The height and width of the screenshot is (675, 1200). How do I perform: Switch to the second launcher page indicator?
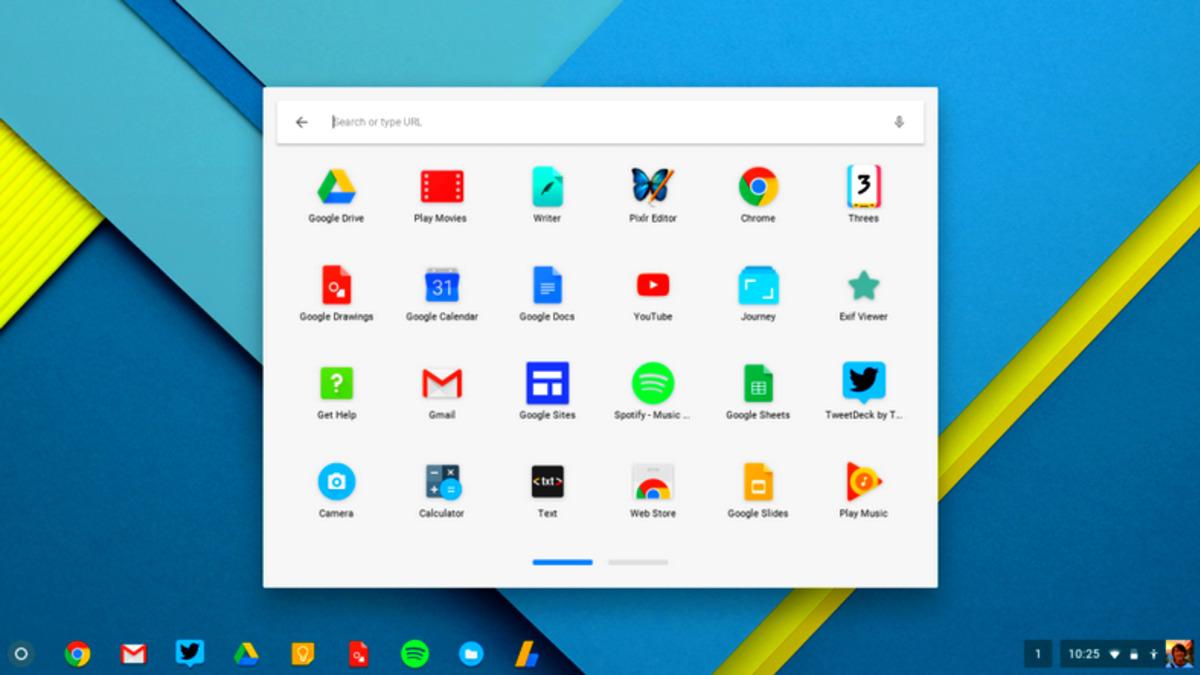(638, 562)
